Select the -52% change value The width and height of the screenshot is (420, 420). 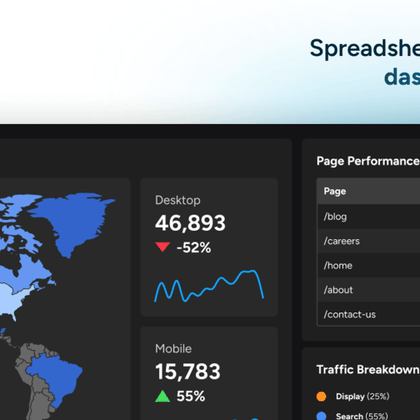[194, 248]
